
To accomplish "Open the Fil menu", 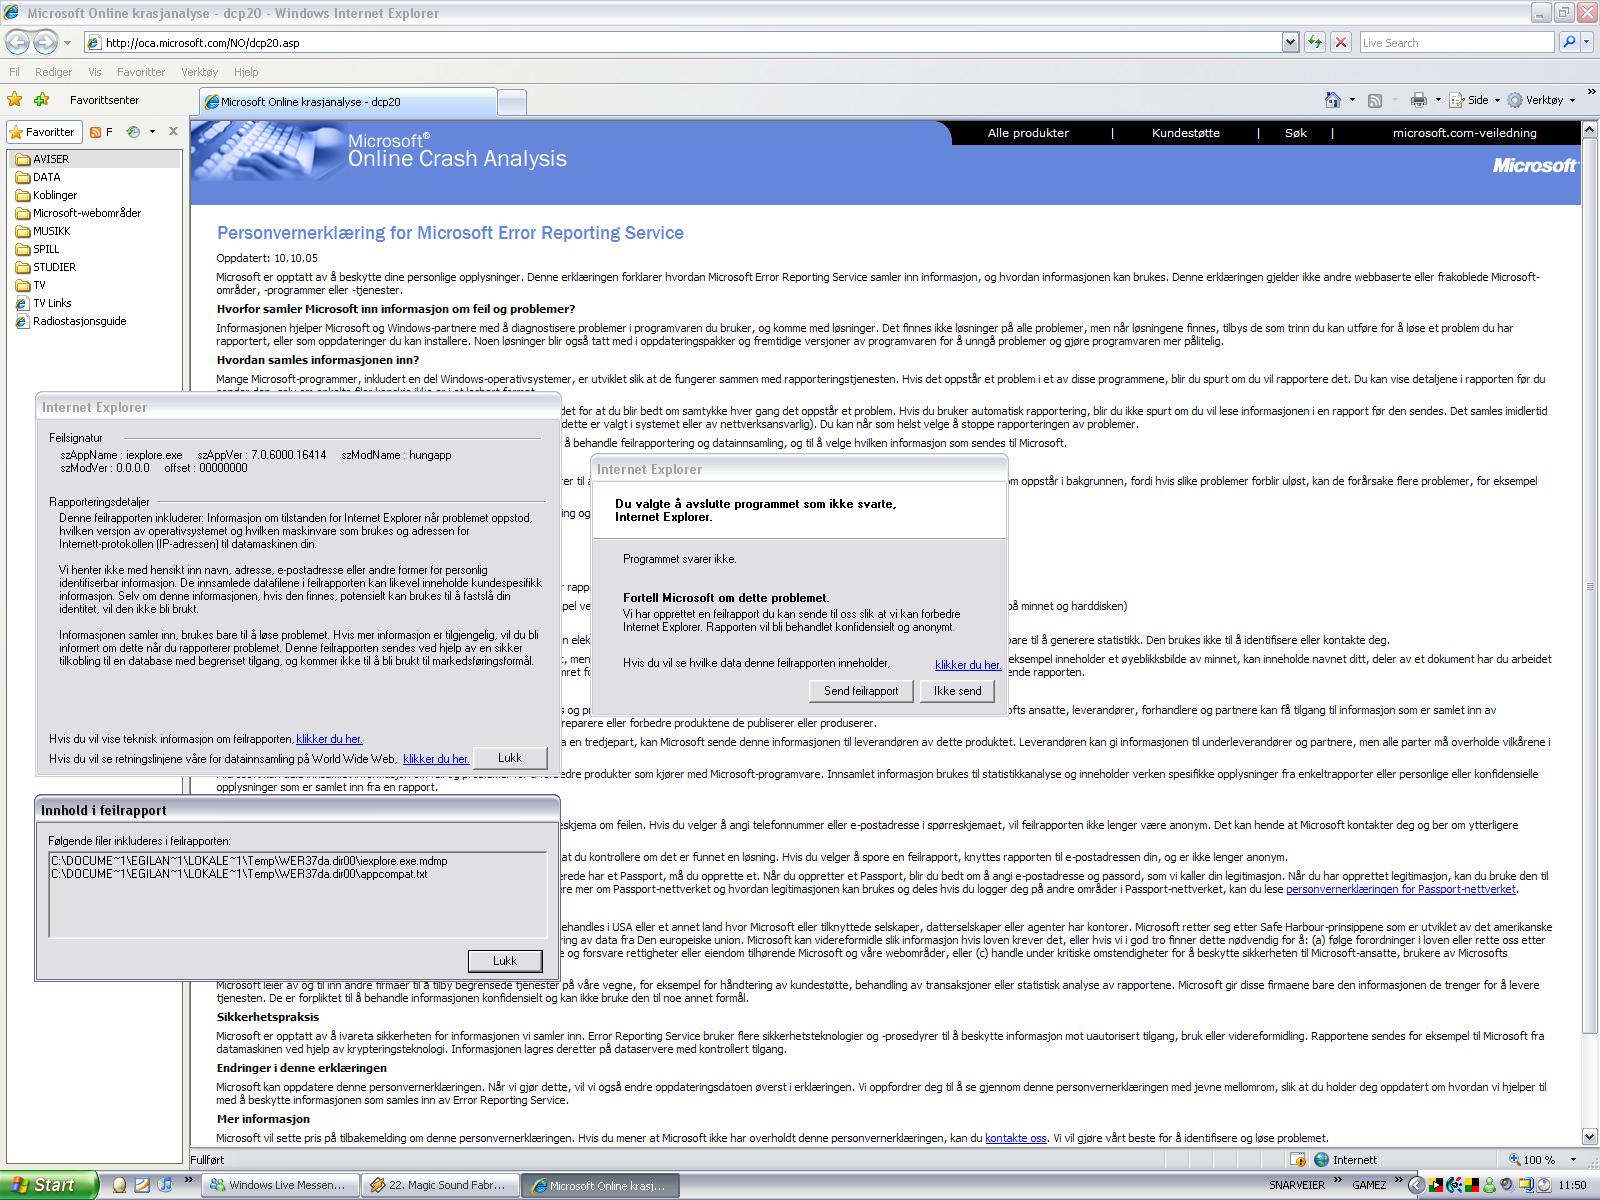I will click(x=14, y=72).
